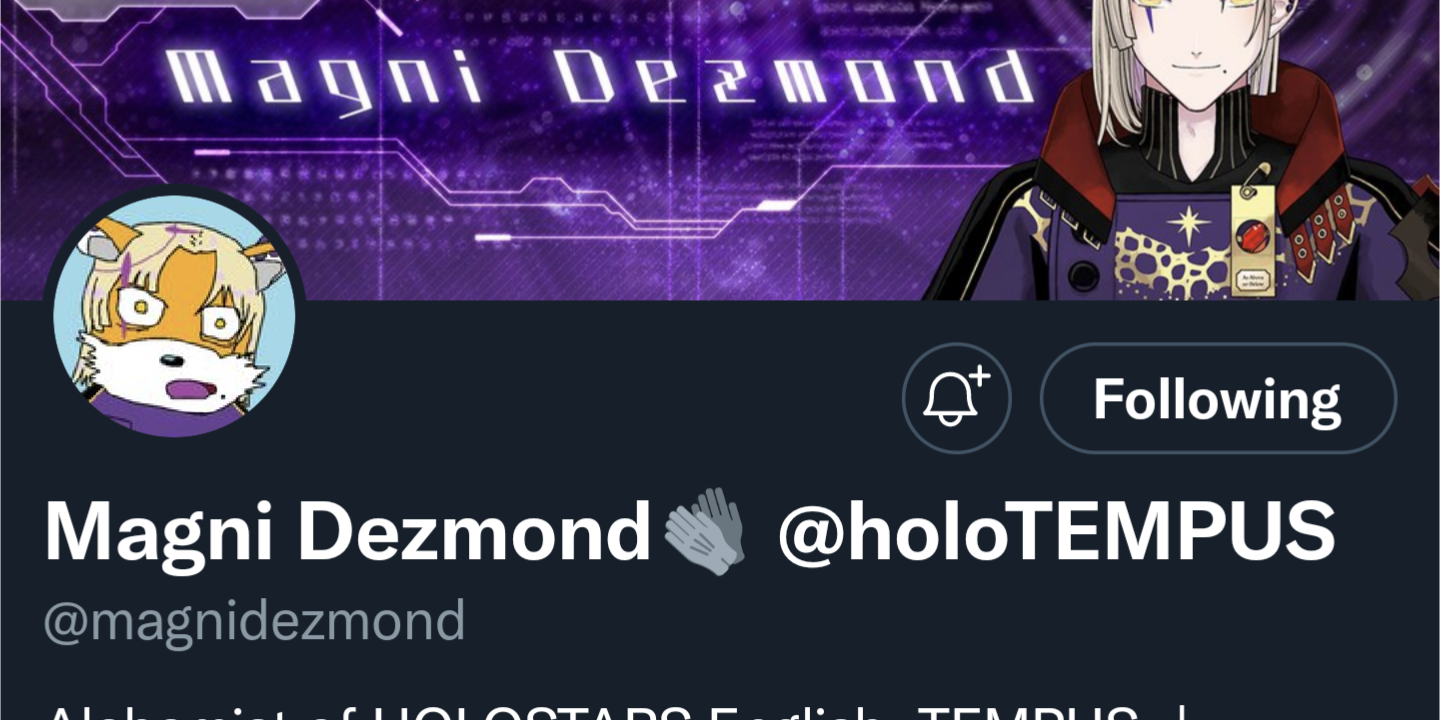Image resolution: width=1440 pixels, height=720 pixels.
Task: Click the plus sign on the bell icon
Action: tap(978, 377)
